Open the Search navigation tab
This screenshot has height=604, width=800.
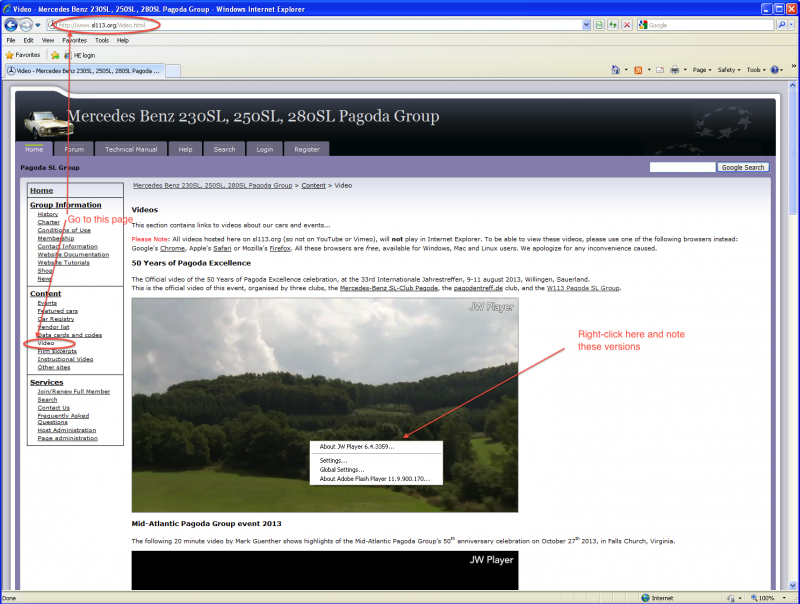pos(224,149)
